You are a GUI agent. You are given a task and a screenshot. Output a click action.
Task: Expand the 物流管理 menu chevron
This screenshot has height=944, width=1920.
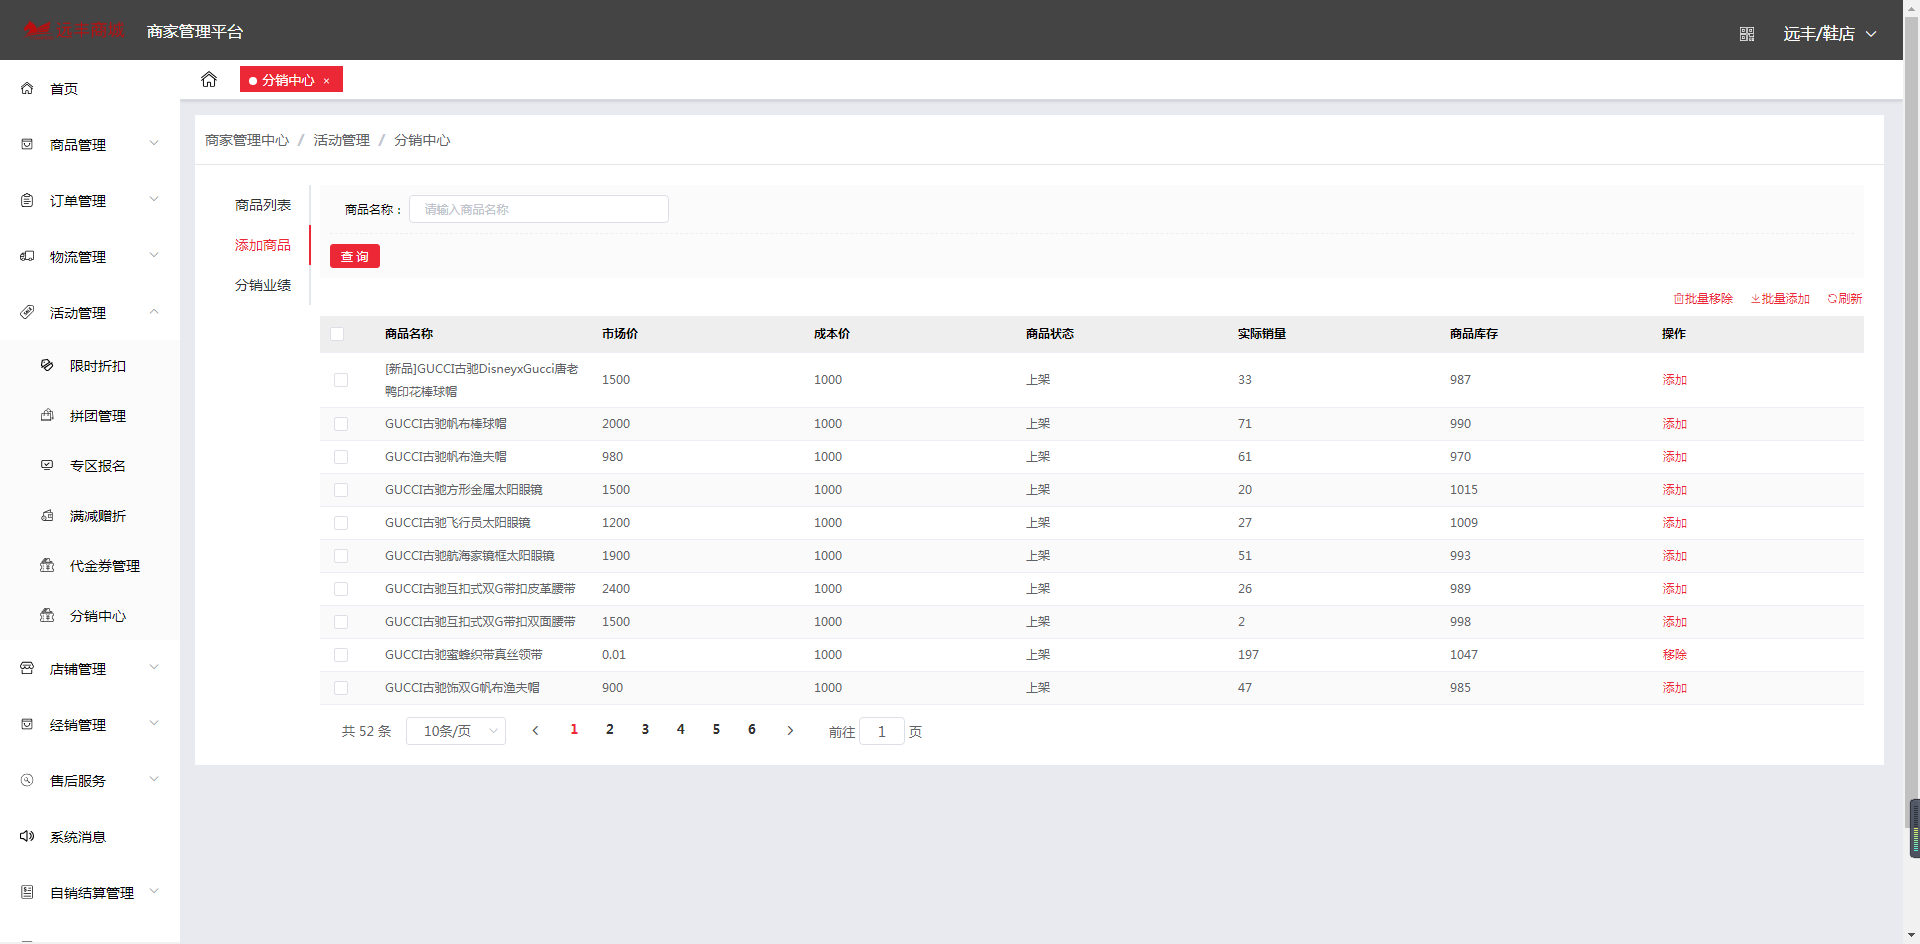pos(154,255)
